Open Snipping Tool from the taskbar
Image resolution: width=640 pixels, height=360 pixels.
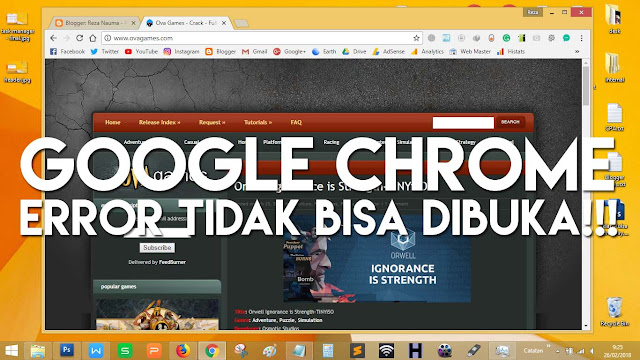click(241, 350)
